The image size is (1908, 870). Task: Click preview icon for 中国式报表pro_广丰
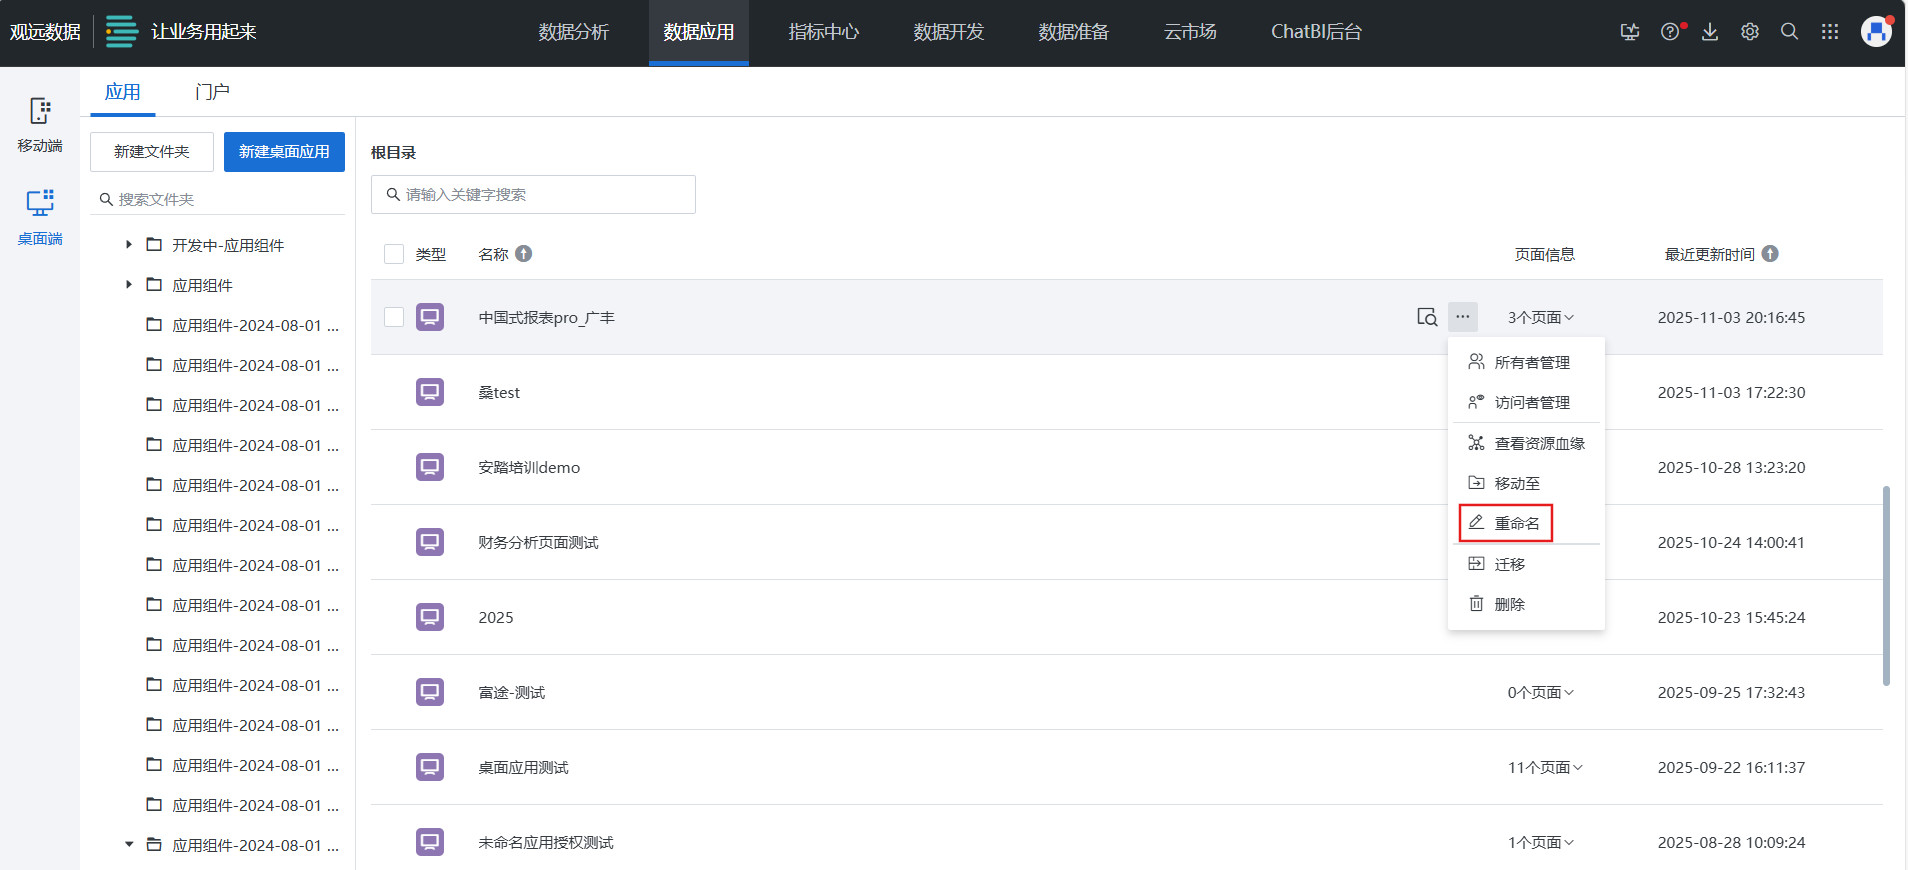tap(1427, 317)
